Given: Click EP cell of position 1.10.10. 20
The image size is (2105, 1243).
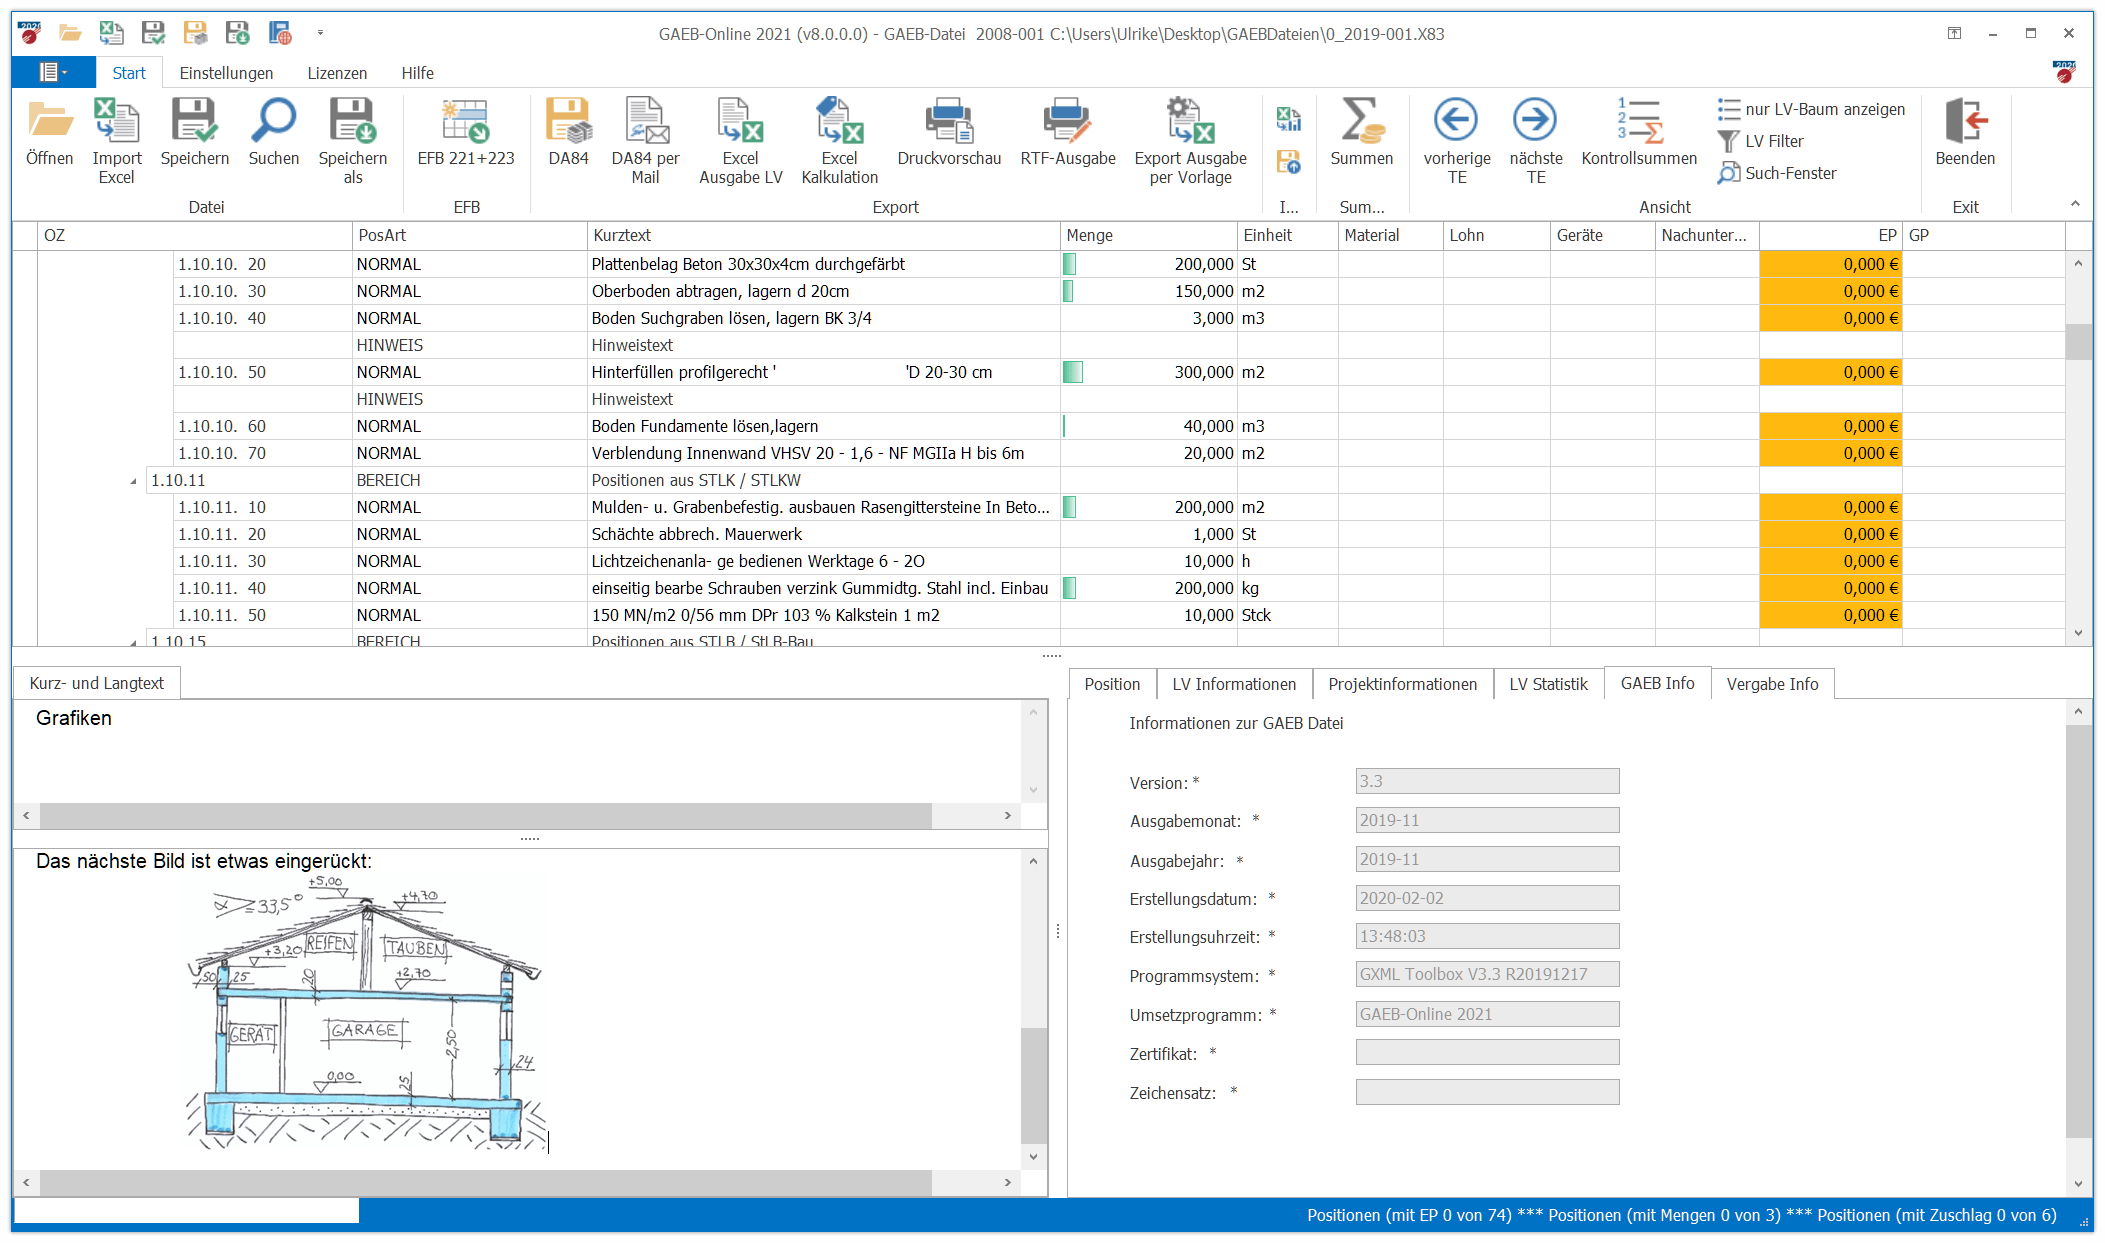Looking at the screenshot, I should click(1830, 264).
